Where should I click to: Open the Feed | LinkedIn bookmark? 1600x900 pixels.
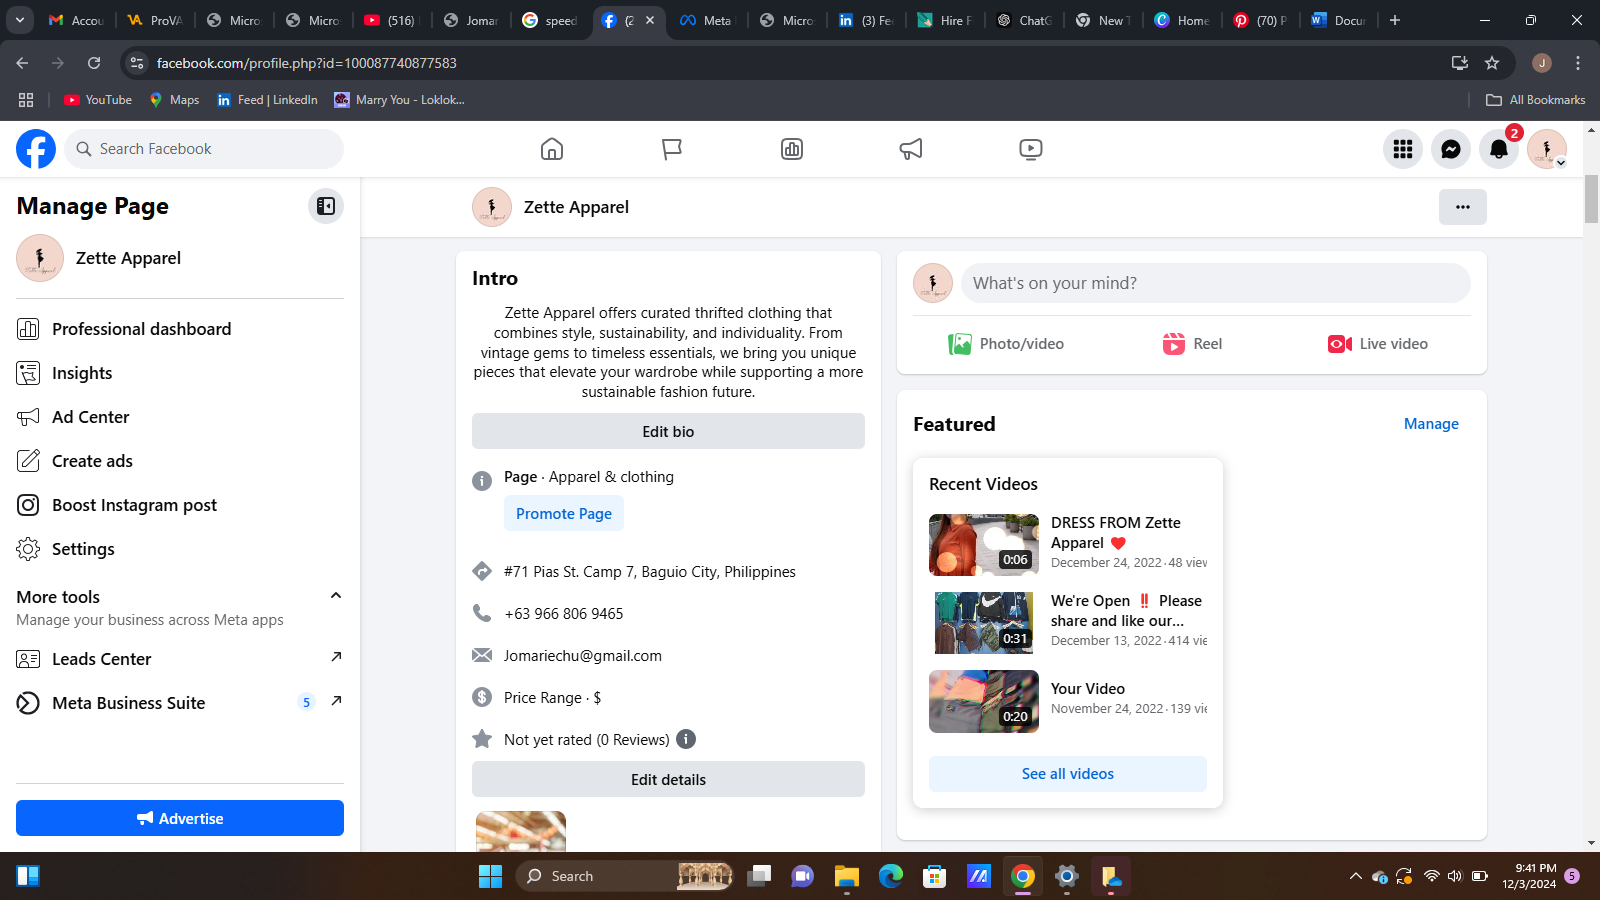(x=267, y=100)
